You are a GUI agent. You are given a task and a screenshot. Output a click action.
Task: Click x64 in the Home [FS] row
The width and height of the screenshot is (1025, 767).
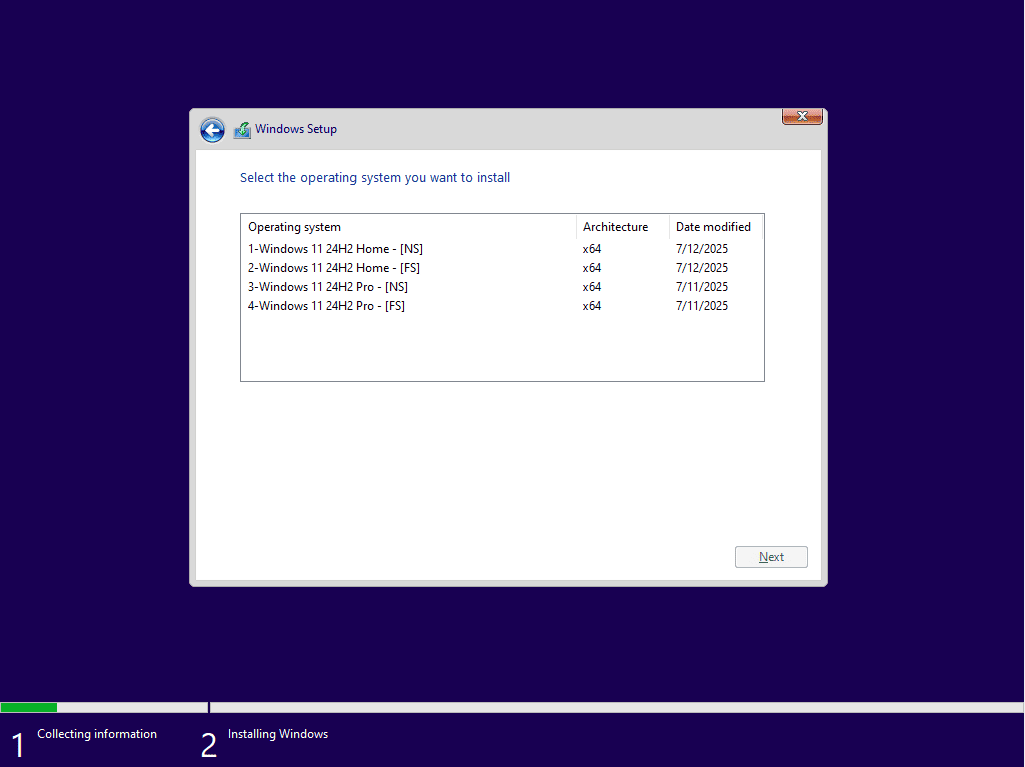tap(592, 268)
